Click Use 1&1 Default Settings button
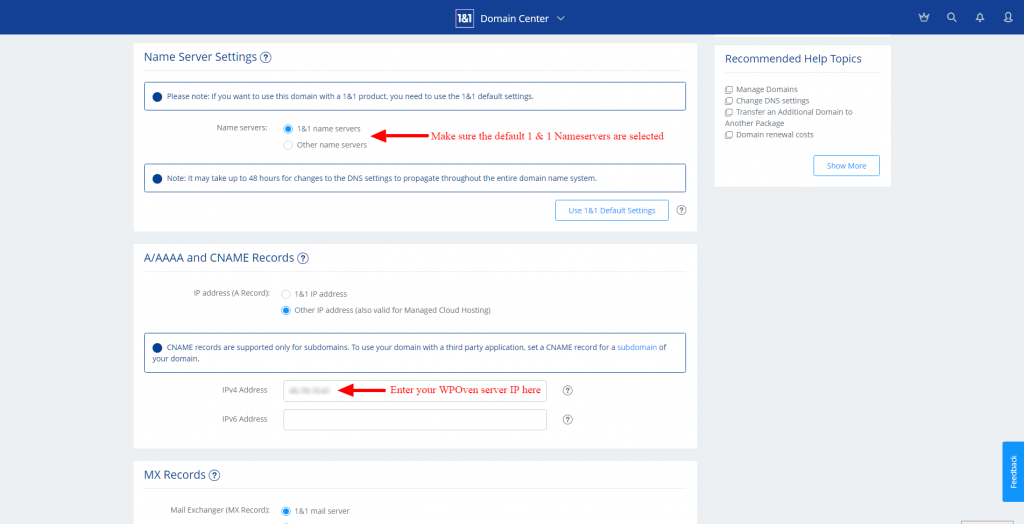Screen dimensions: 1024x524 click(x=612, y=210)
